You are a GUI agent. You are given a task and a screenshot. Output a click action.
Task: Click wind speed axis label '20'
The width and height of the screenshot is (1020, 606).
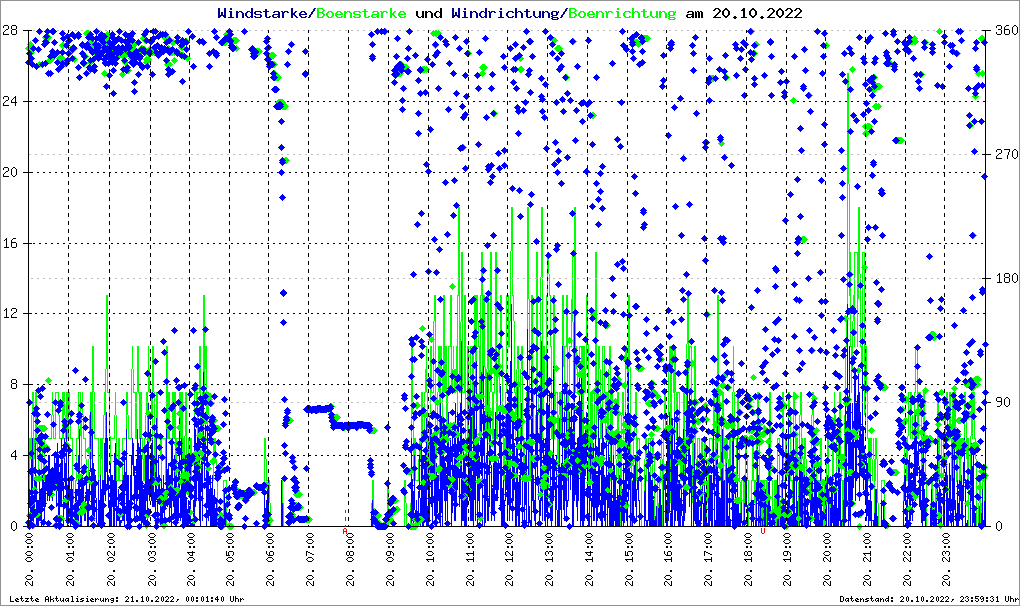pyautogui.click(x=10, y=172)
